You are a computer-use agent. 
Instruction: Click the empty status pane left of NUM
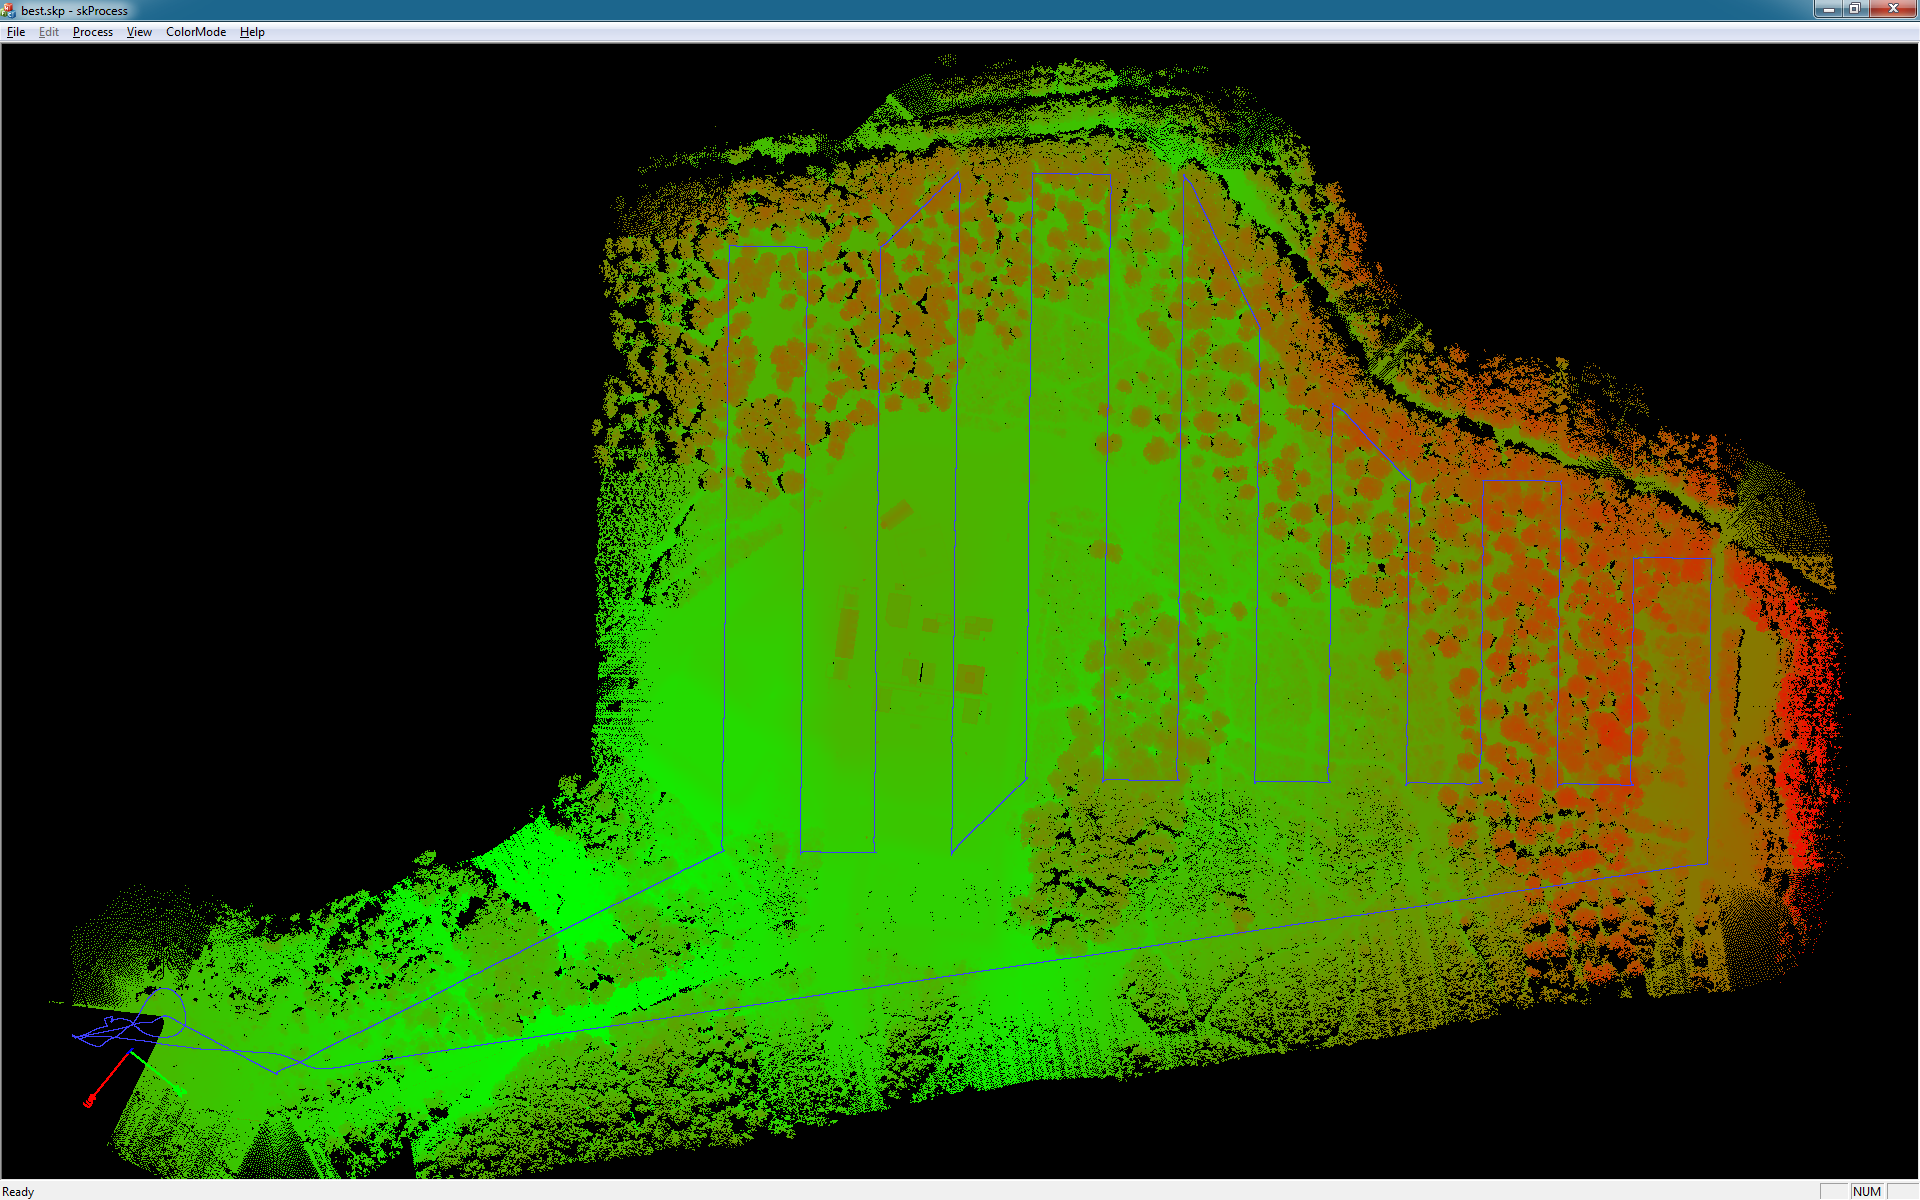1833,1191
